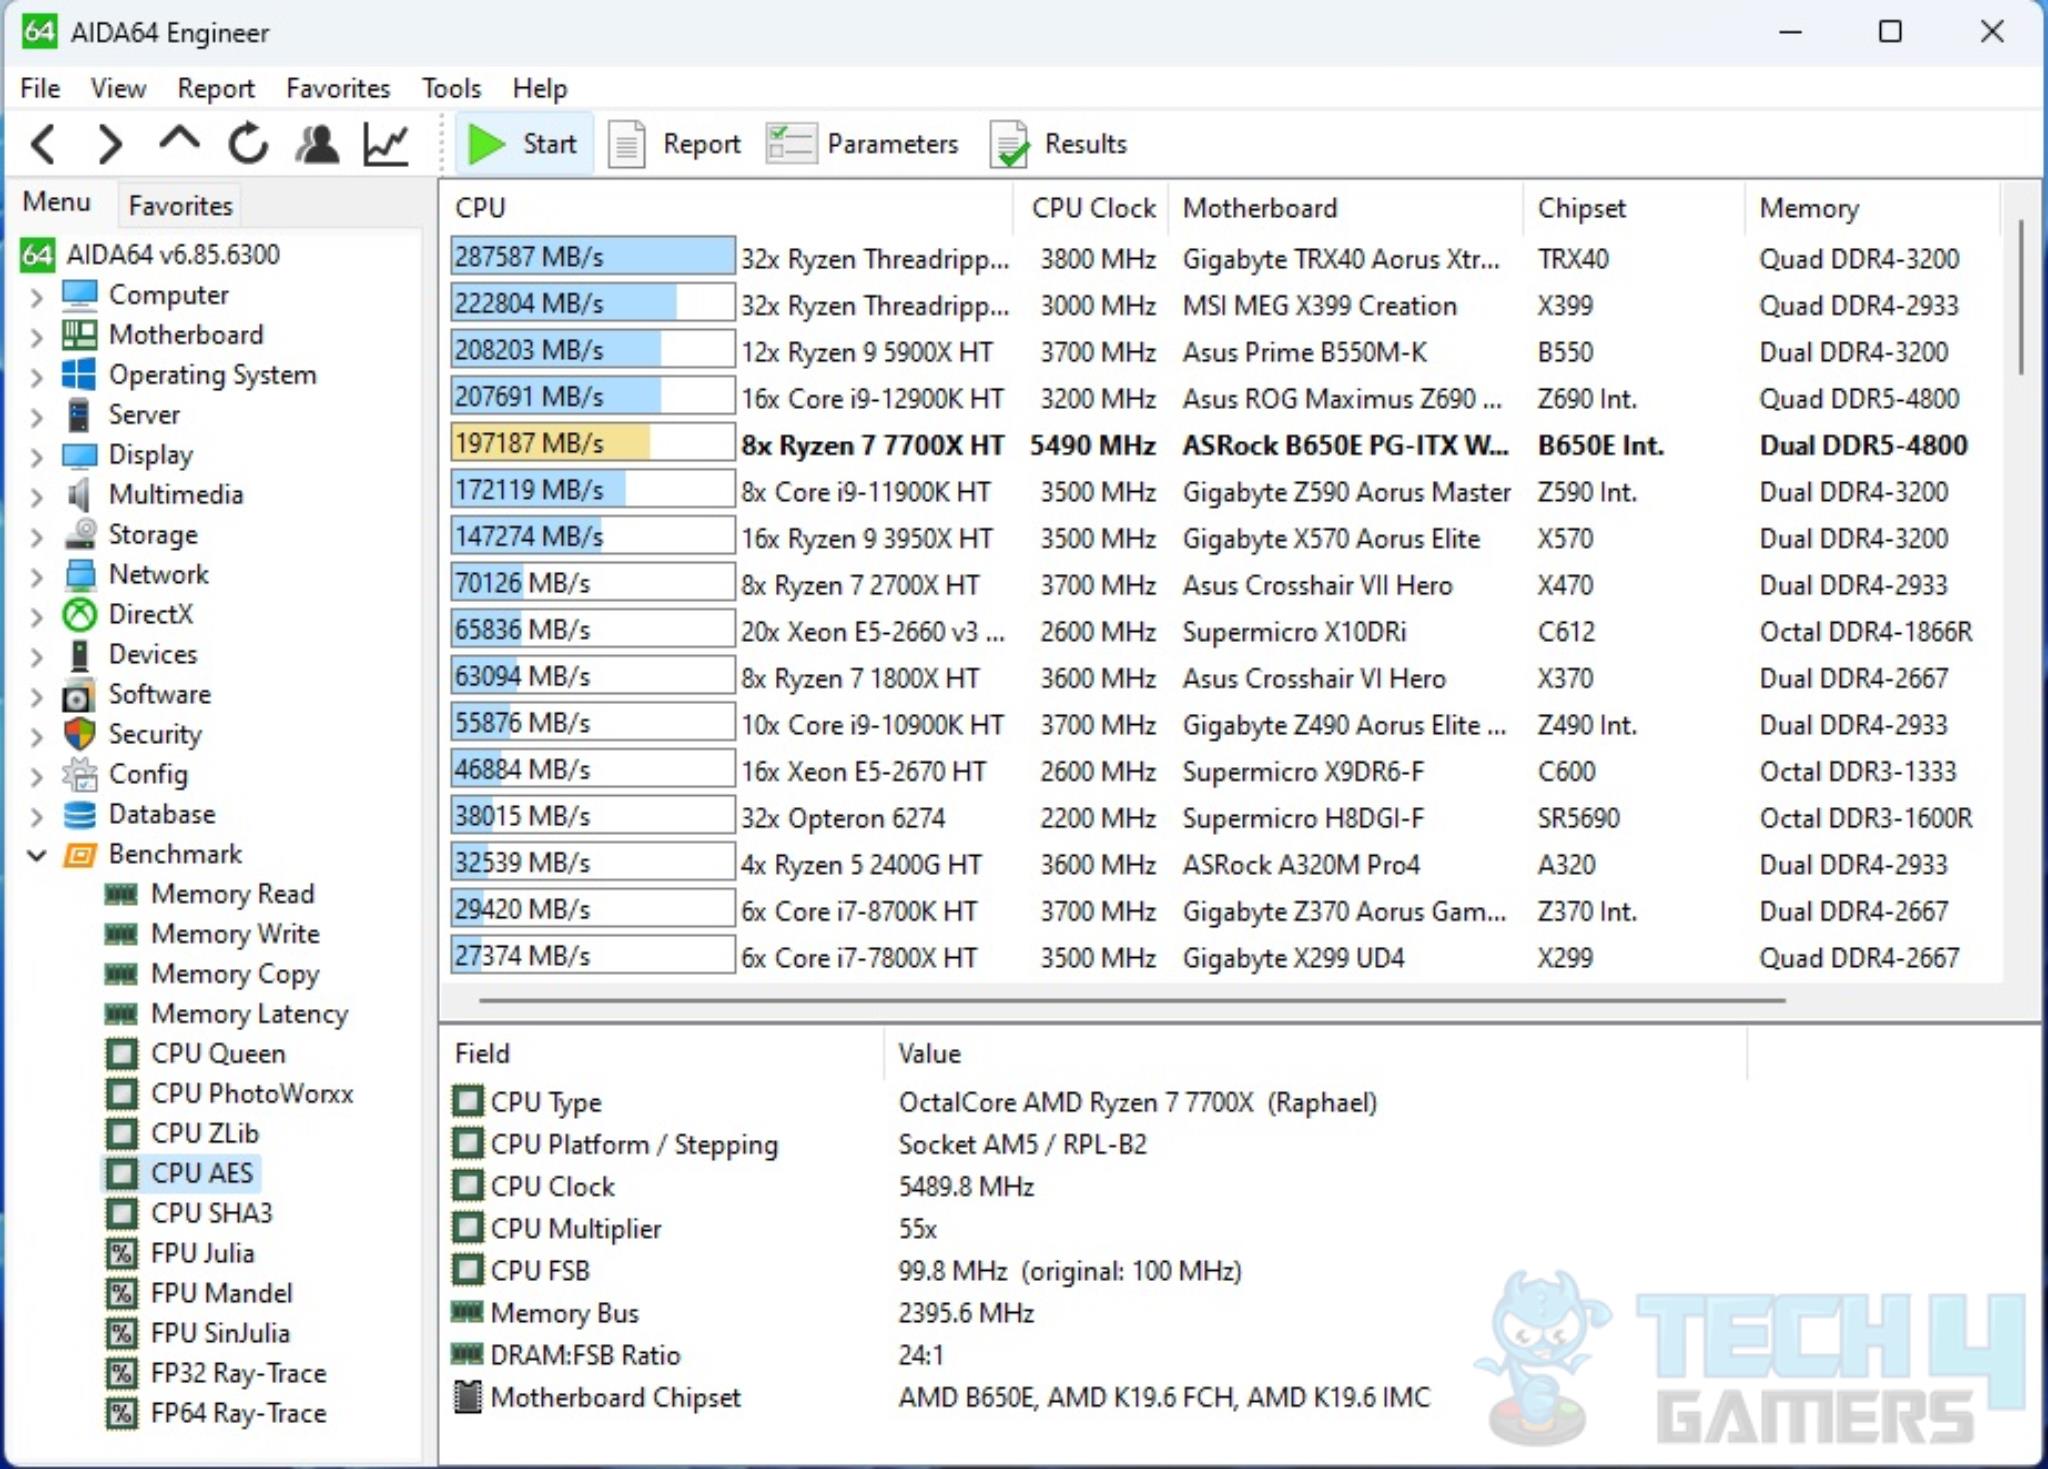
Task: Open the user profile toolbar icon
Action: [x=317, y=144]
